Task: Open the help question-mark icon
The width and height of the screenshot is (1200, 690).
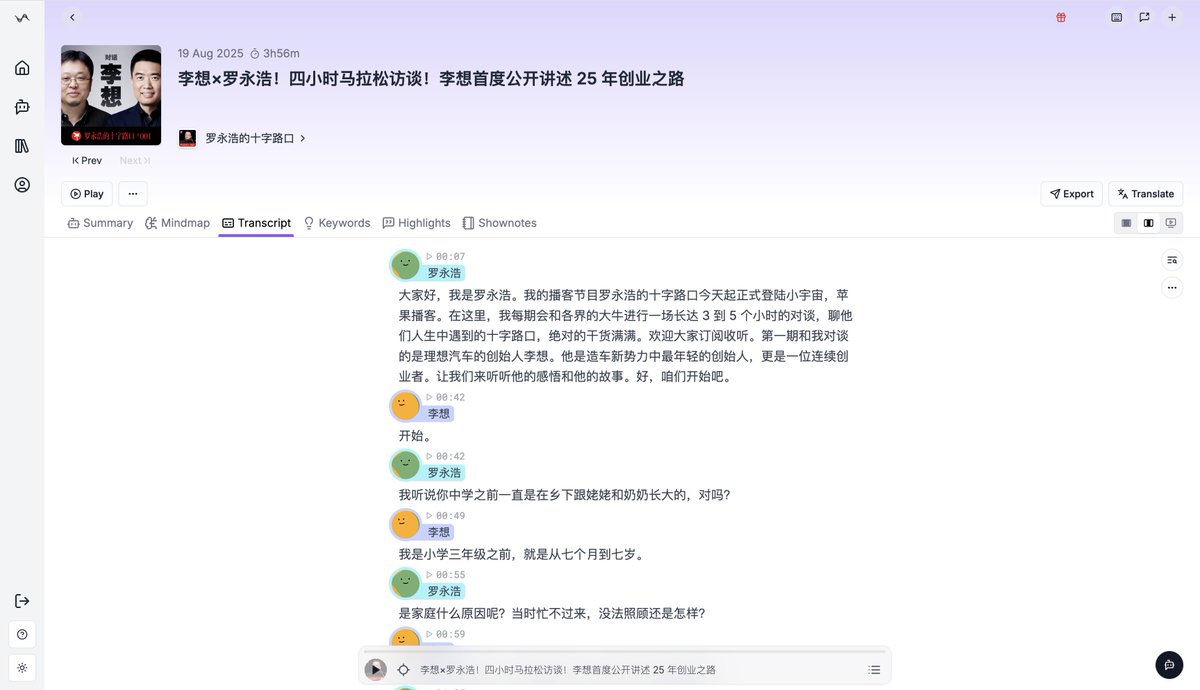Action: point(22,634)
